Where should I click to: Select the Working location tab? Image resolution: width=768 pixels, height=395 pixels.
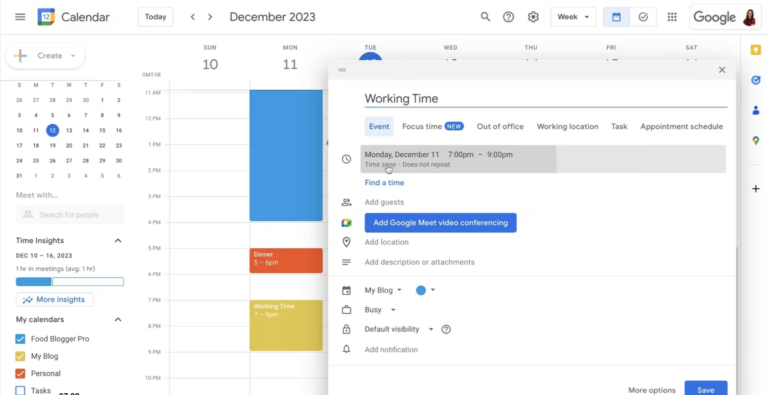[x=568, y=126]
